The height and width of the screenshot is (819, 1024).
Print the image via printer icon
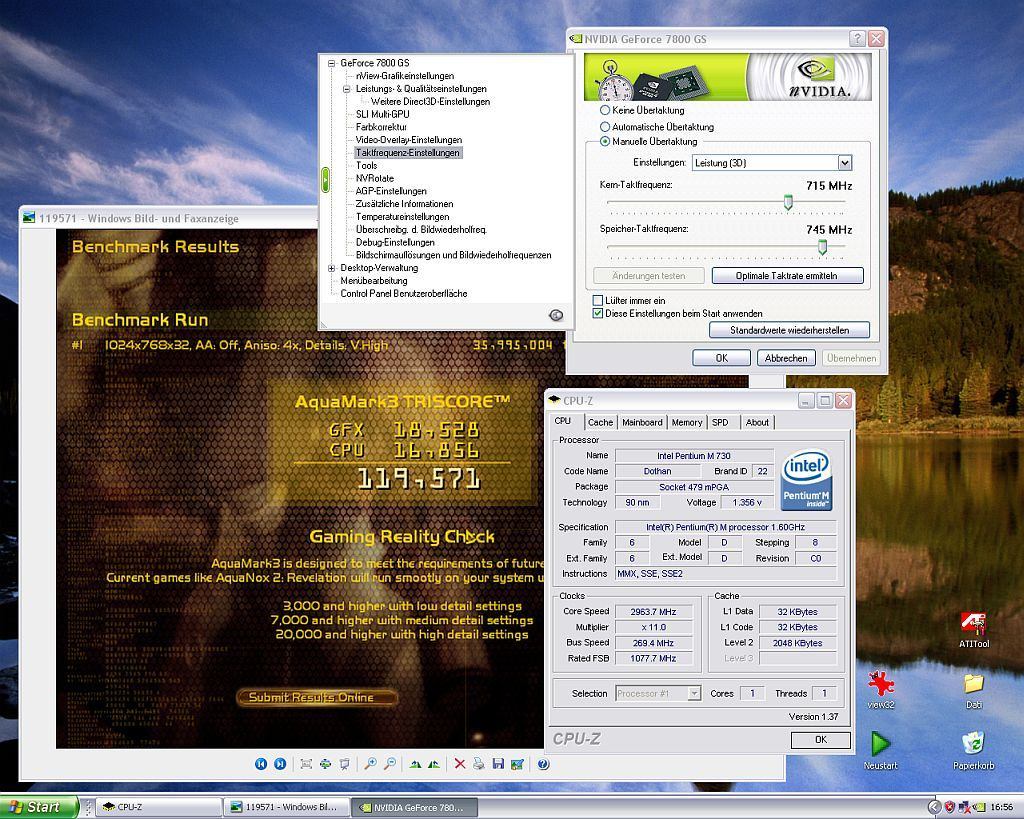479,763
